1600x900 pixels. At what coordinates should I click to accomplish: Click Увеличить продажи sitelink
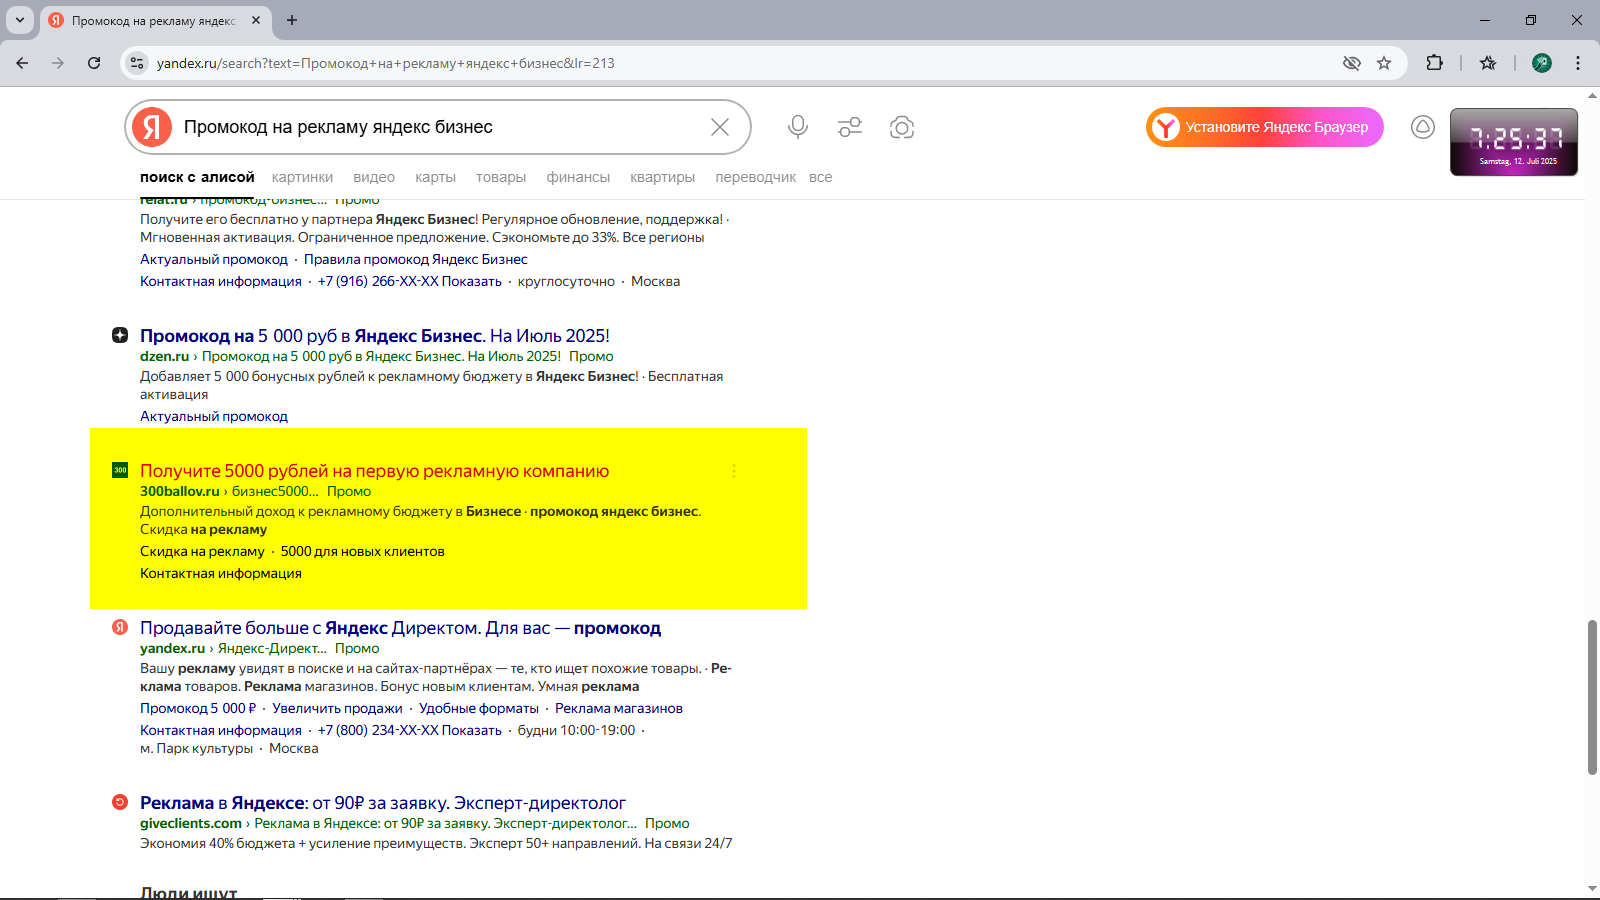[x=337, y=708]
